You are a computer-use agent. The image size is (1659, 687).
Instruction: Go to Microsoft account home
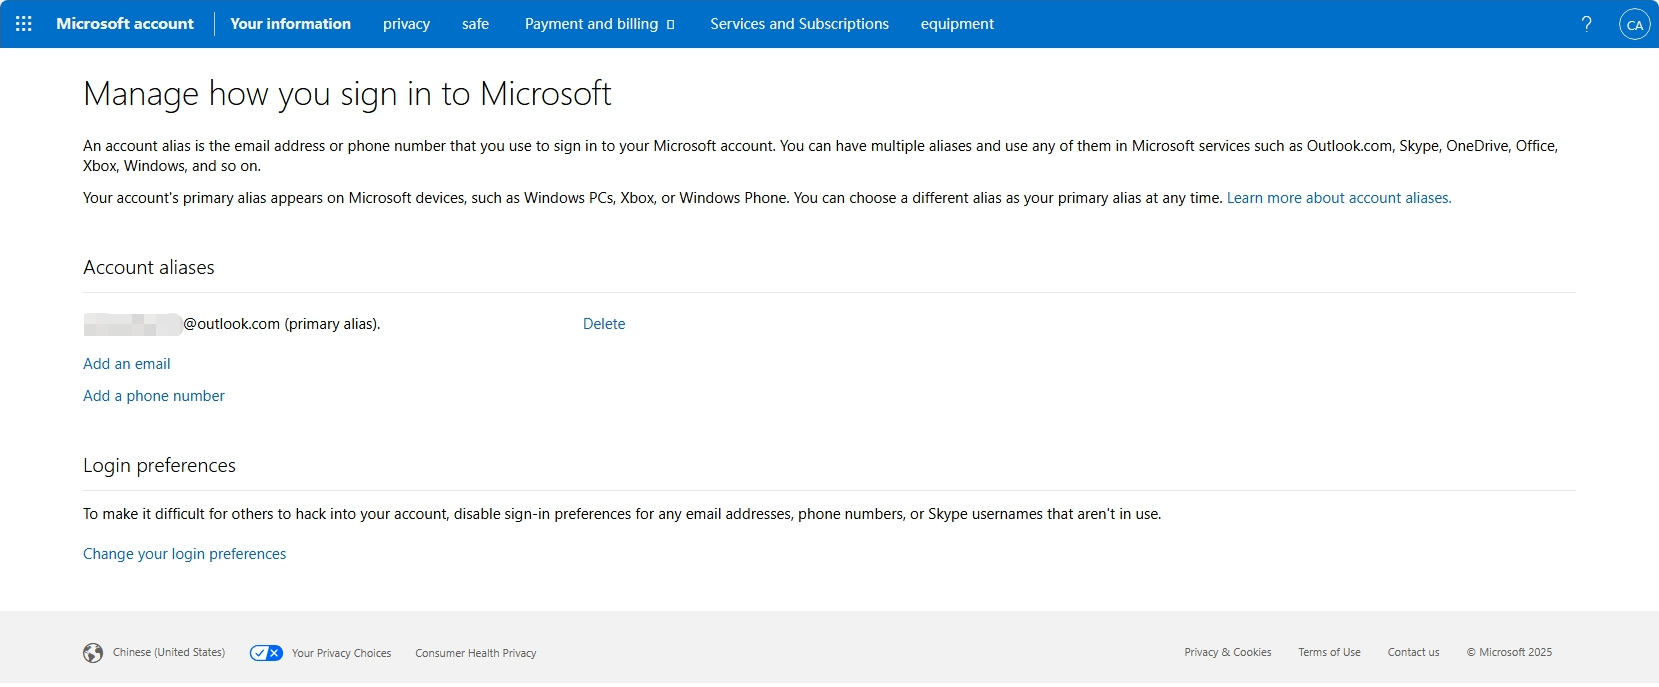click(125, 24)
